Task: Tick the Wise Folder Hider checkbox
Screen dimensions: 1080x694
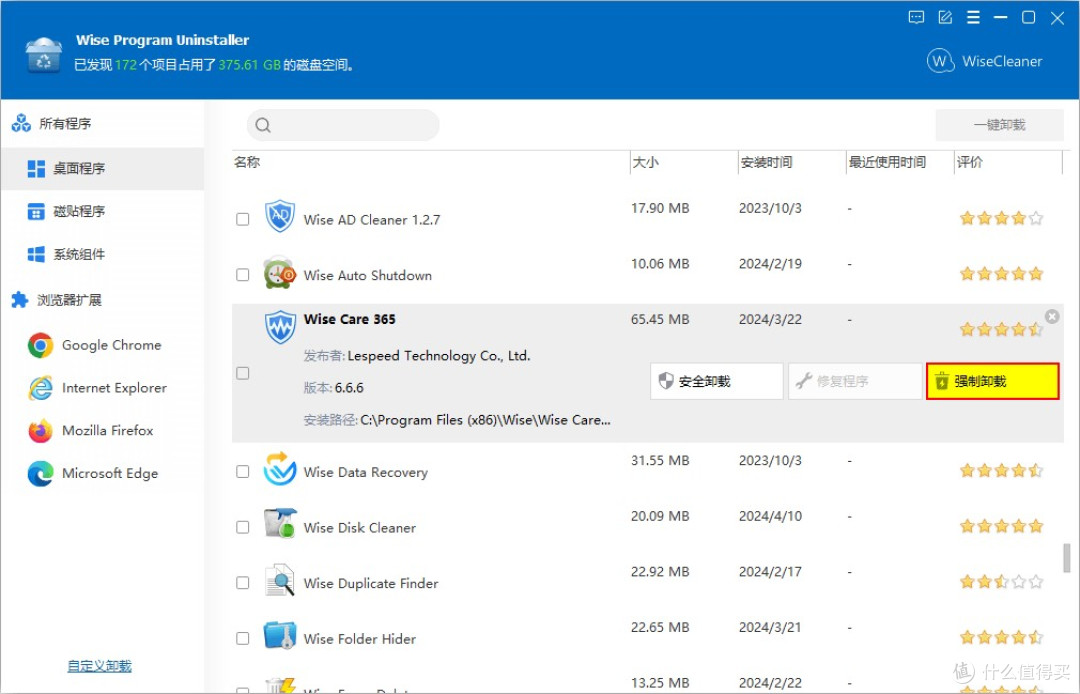Action: coord(242,639)
